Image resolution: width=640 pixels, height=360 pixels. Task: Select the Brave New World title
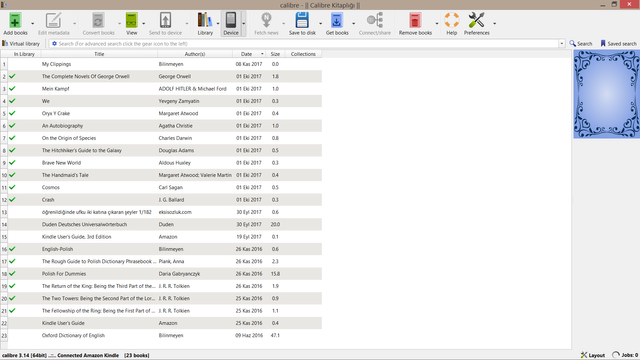[61, 162]
